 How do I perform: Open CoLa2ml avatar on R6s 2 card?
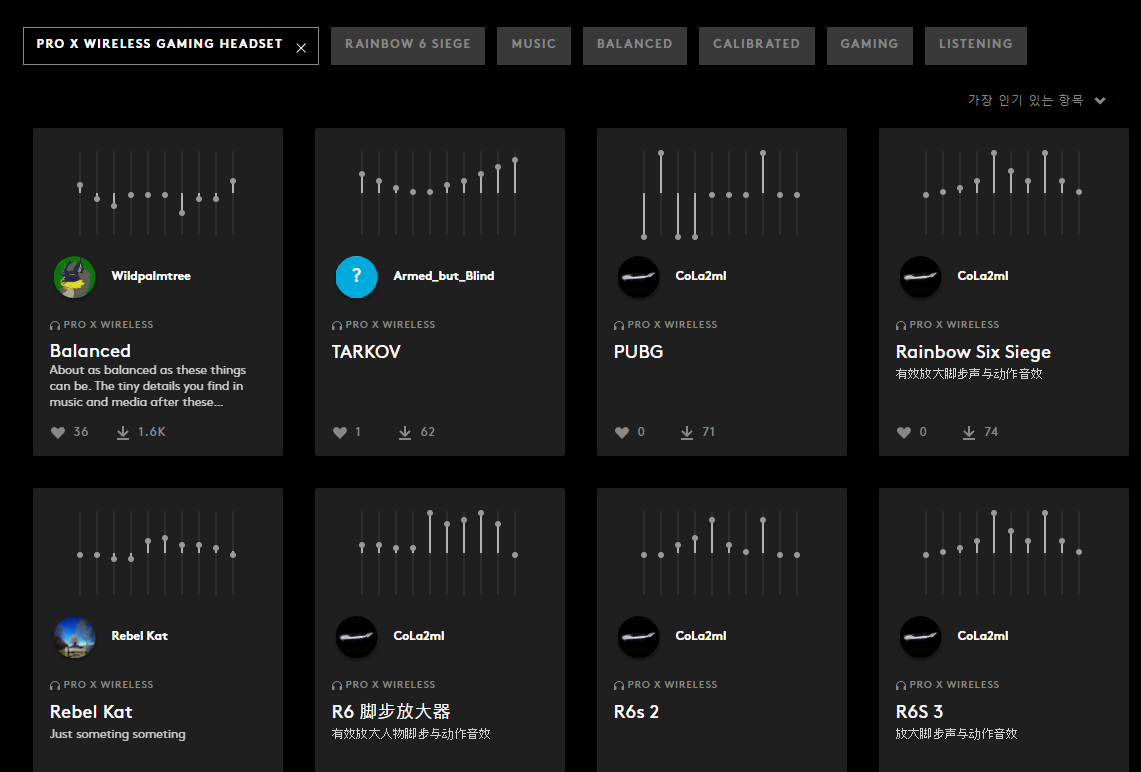point(638,637)
